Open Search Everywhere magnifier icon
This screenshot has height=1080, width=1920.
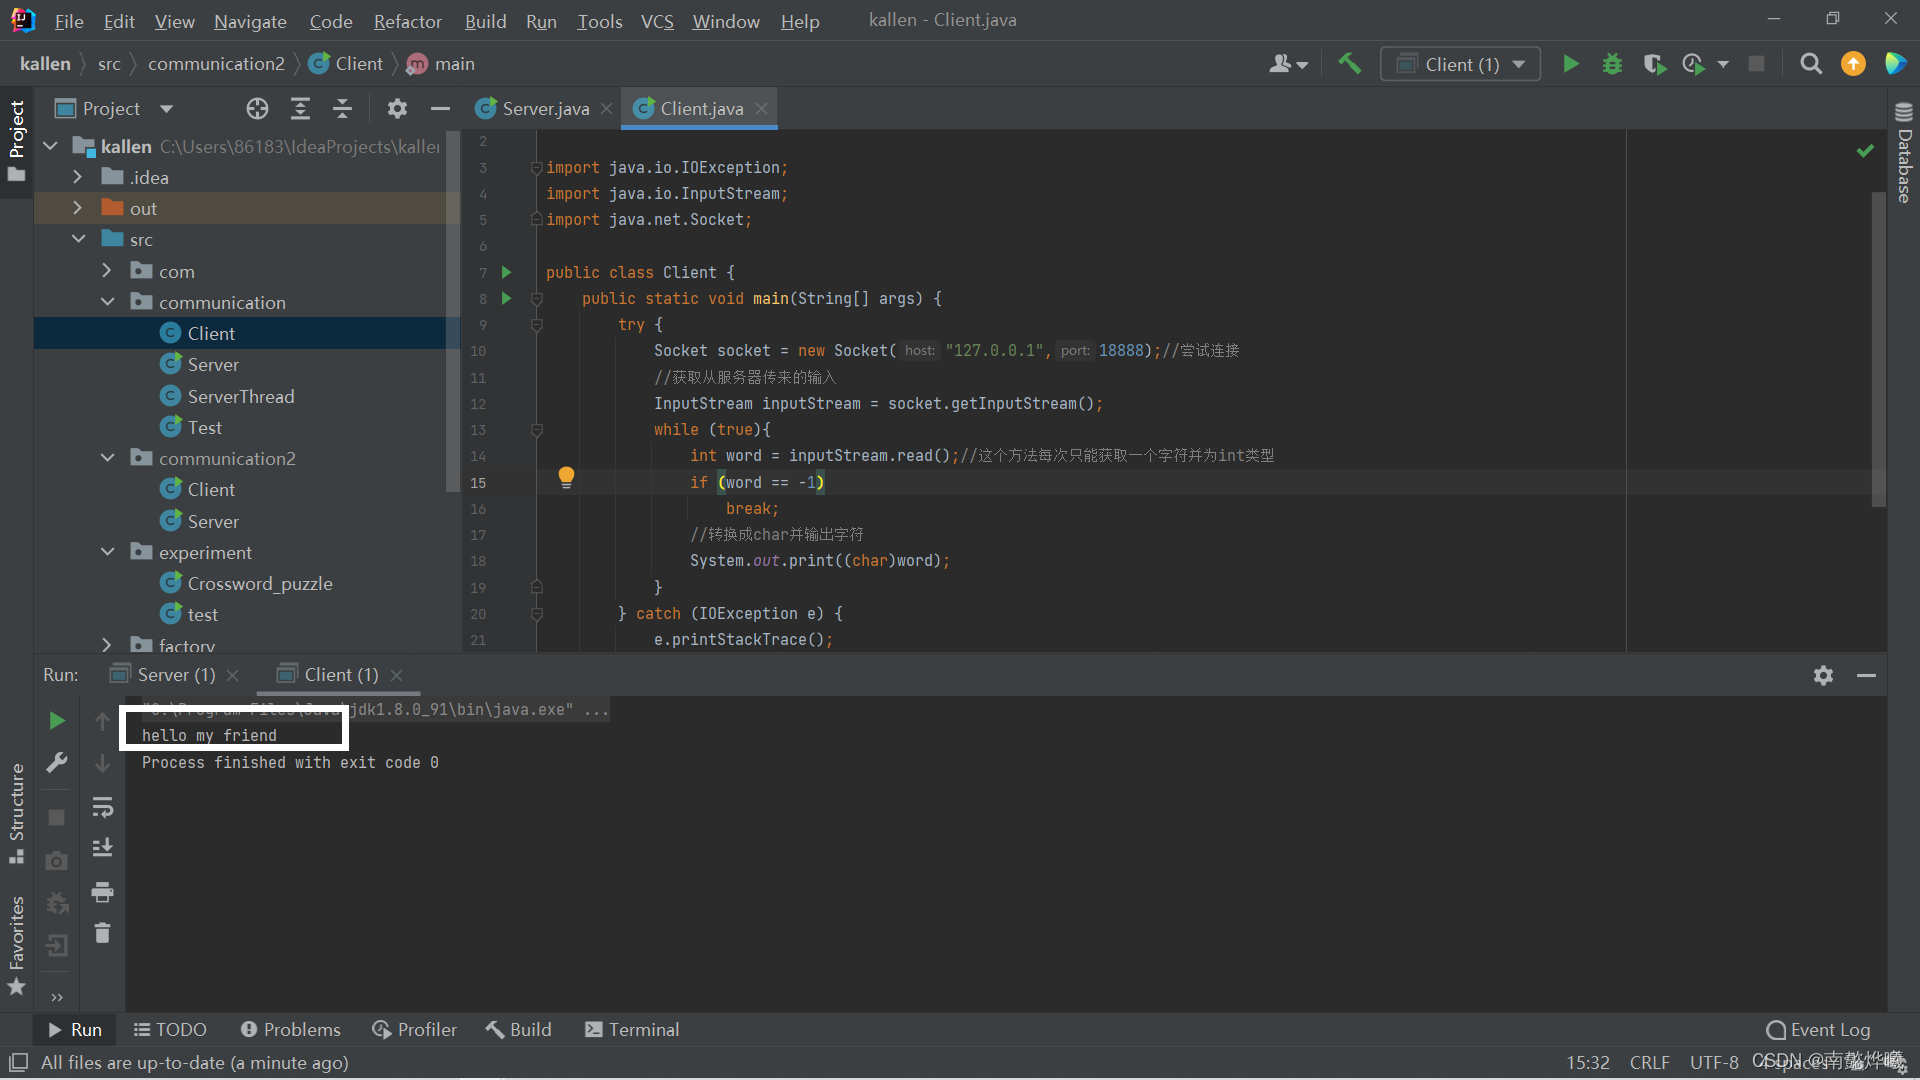pyautogui.click(x=1810, y=64)
